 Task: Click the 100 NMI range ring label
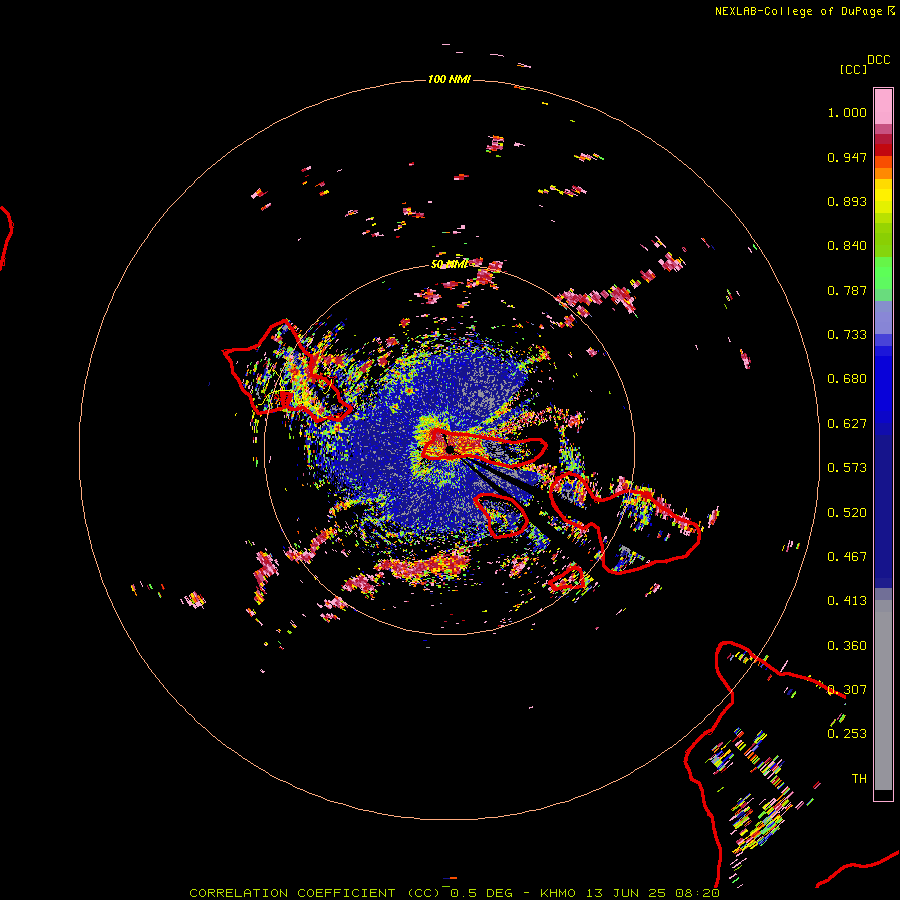tap(449, 79)
